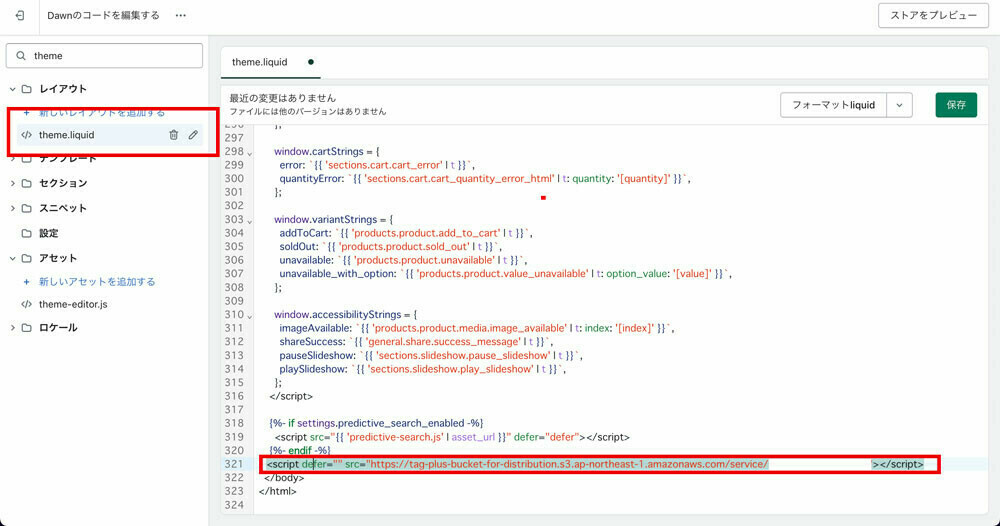The image size is (1000, 526).
Task: Click the exit editor back icon
Action: point(20,15)
